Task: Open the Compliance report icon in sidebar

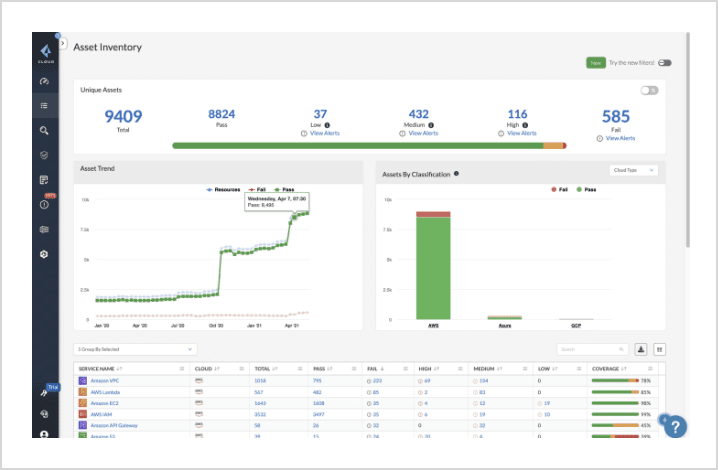Action: click(44, 180)
